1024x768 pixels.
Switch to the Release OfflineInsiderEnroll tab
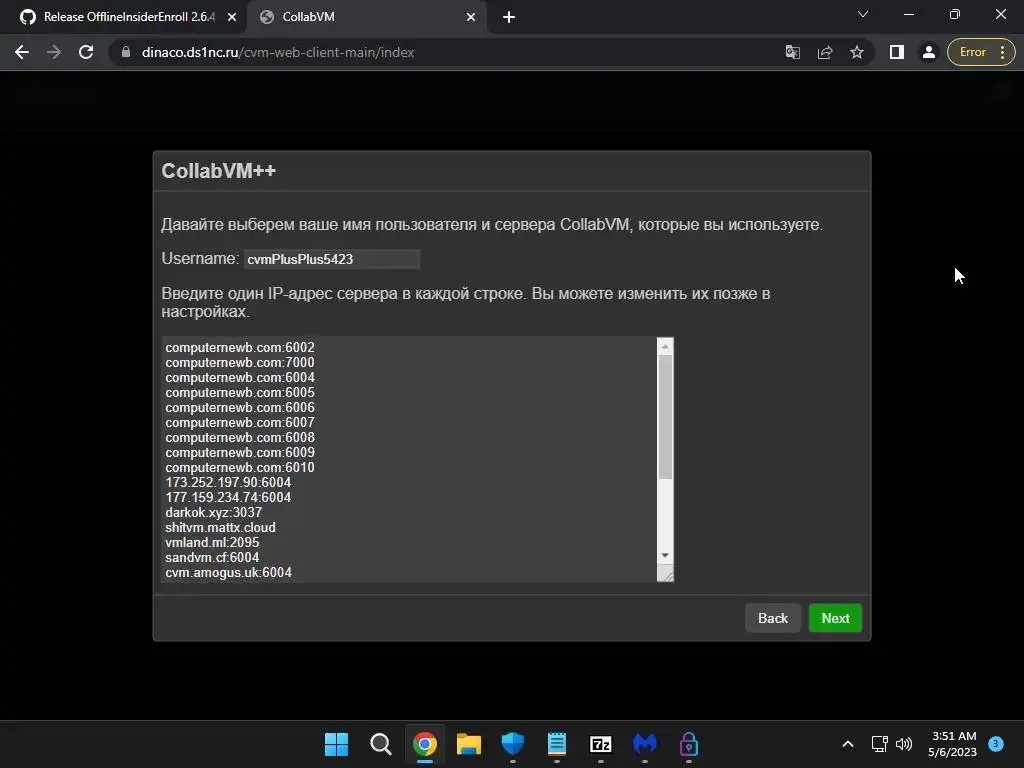point(123,18)
